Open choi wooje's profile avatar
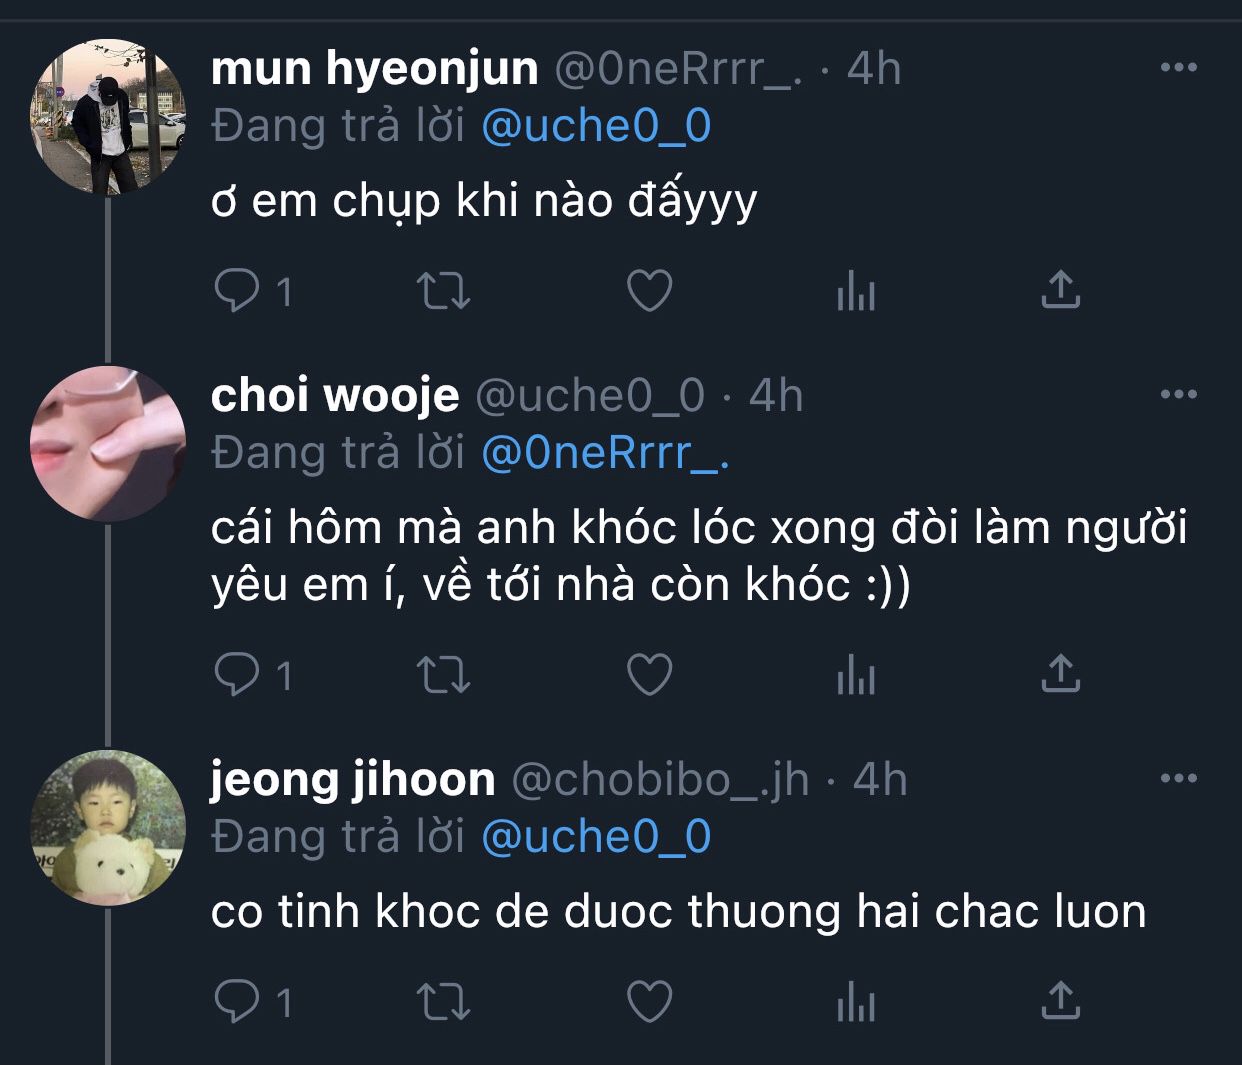The image size is (1242, 1065). [108, 443]
